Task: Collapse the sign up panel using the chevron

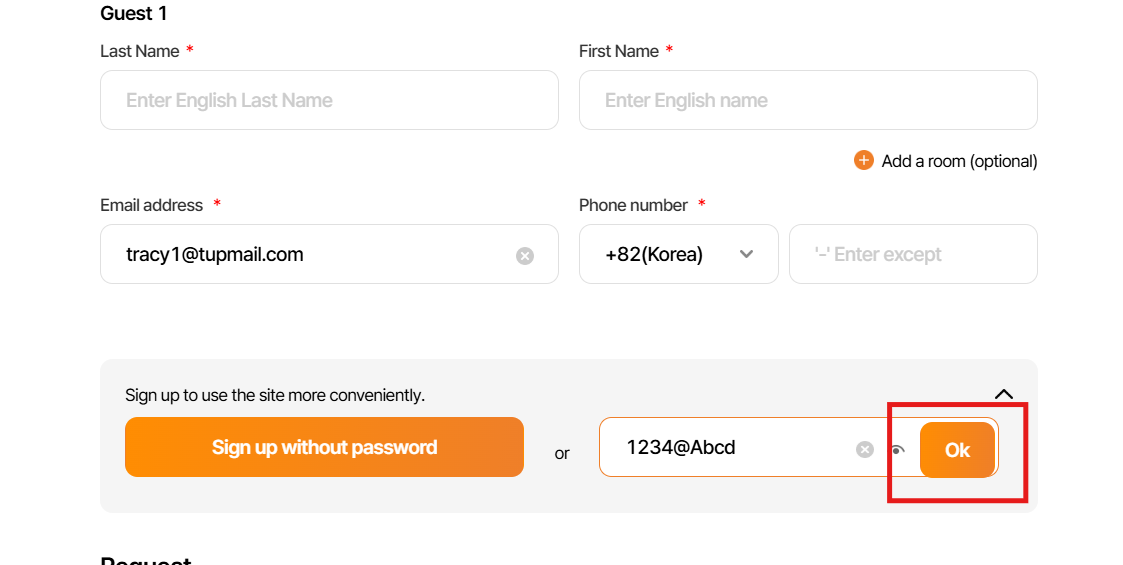Action: [x=1004, y=394]
